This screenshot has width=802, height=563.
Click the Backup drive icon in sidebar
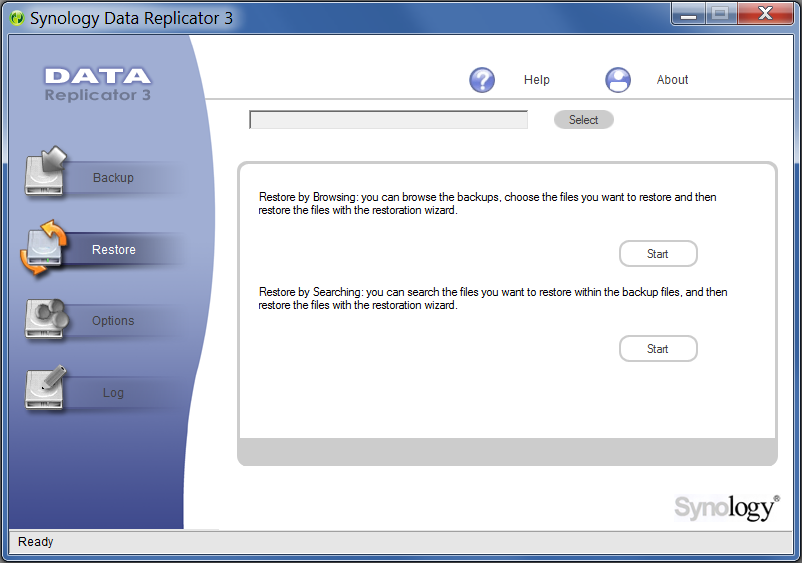[x=45, y=171]
